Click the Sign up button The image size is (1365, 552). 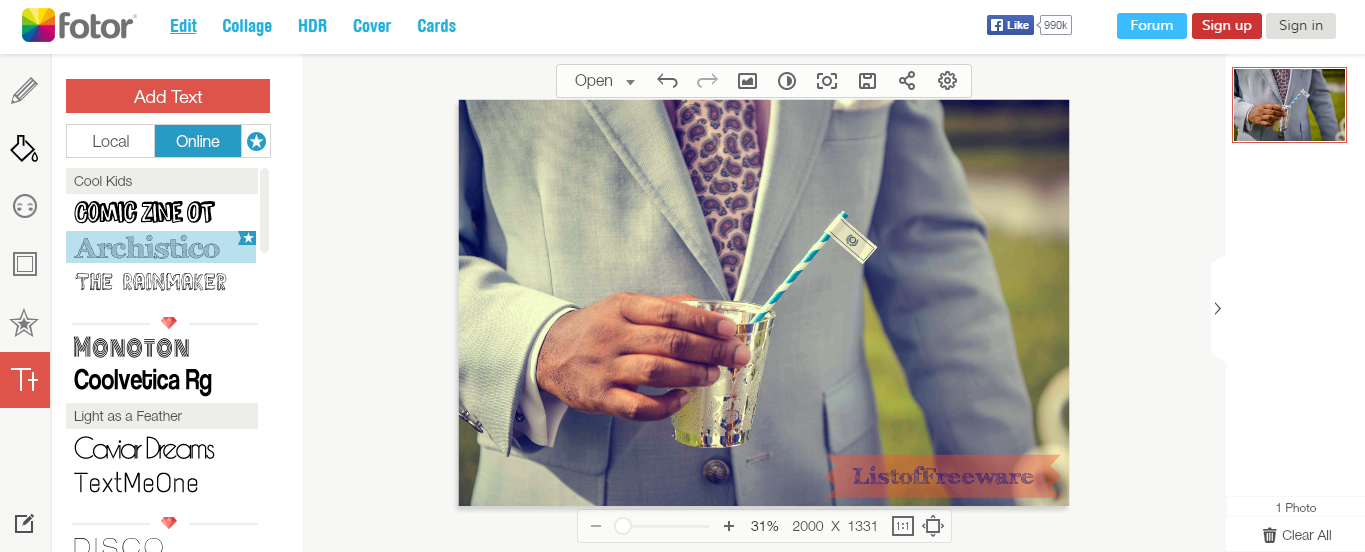pyautogui.click(x=1226, y=26)
